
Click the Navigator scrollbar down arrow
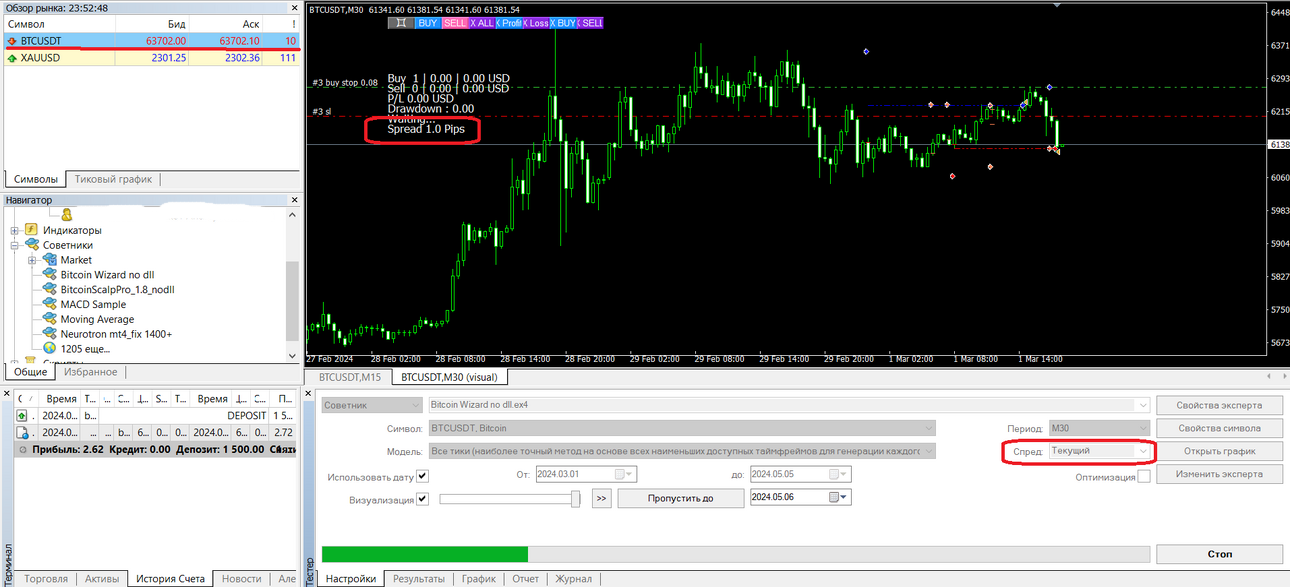(292, 355)
